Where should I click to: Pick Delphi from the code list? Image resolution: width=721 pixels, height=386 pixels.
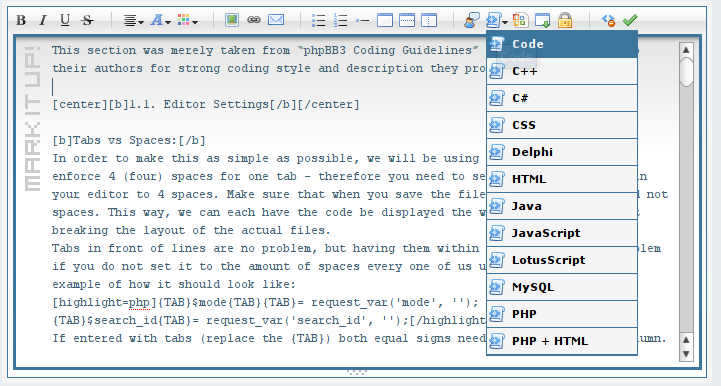(562, 152)
